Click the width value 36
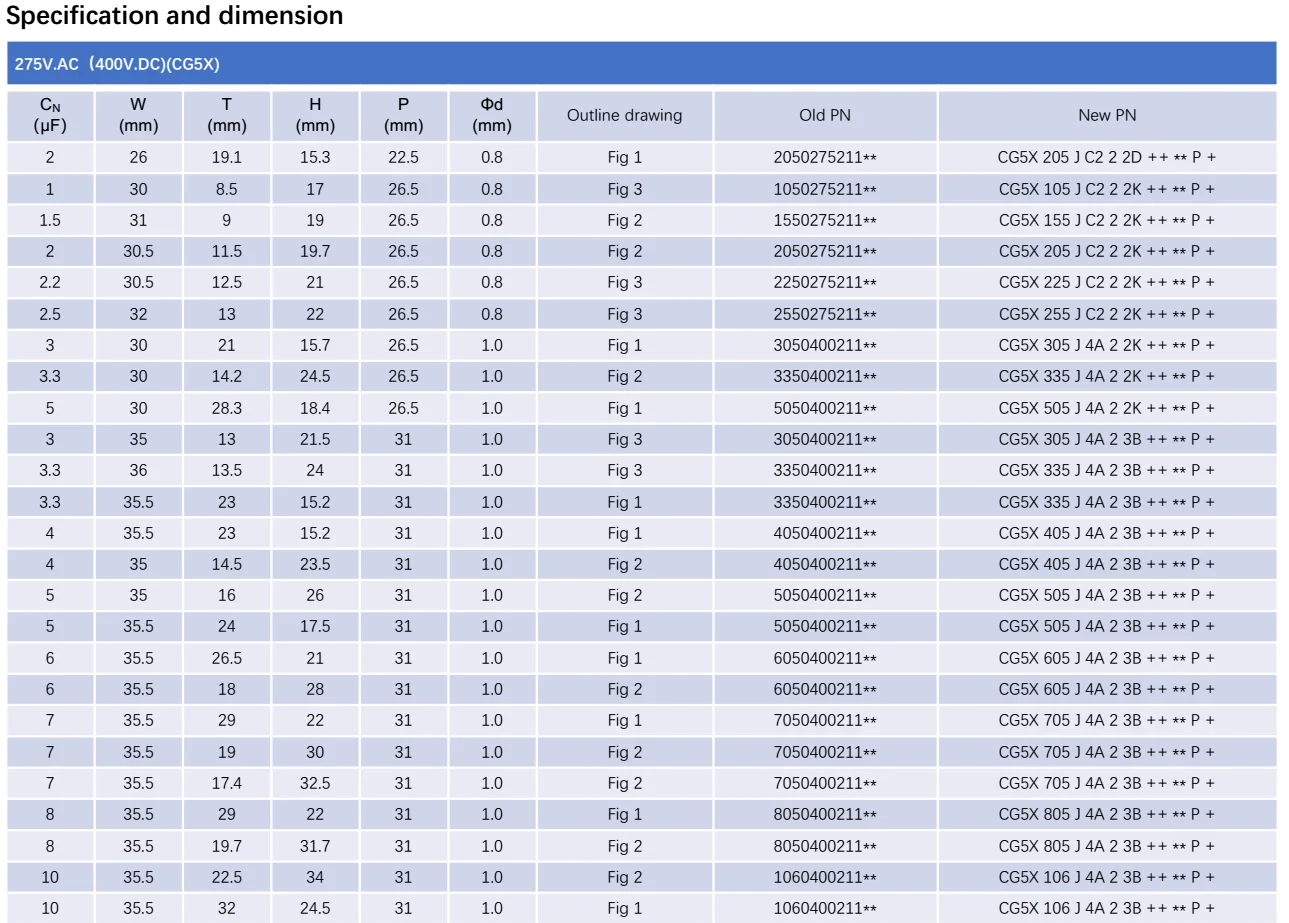This screenshot has height=923, width=1289. pos(138,470)
